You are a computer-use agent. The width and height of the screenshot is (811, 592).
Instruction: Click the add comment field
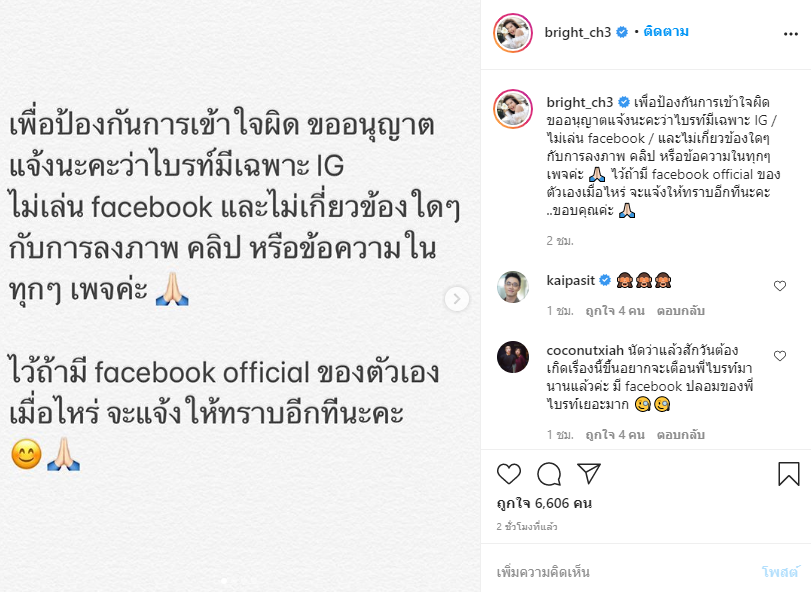[621, 572]
